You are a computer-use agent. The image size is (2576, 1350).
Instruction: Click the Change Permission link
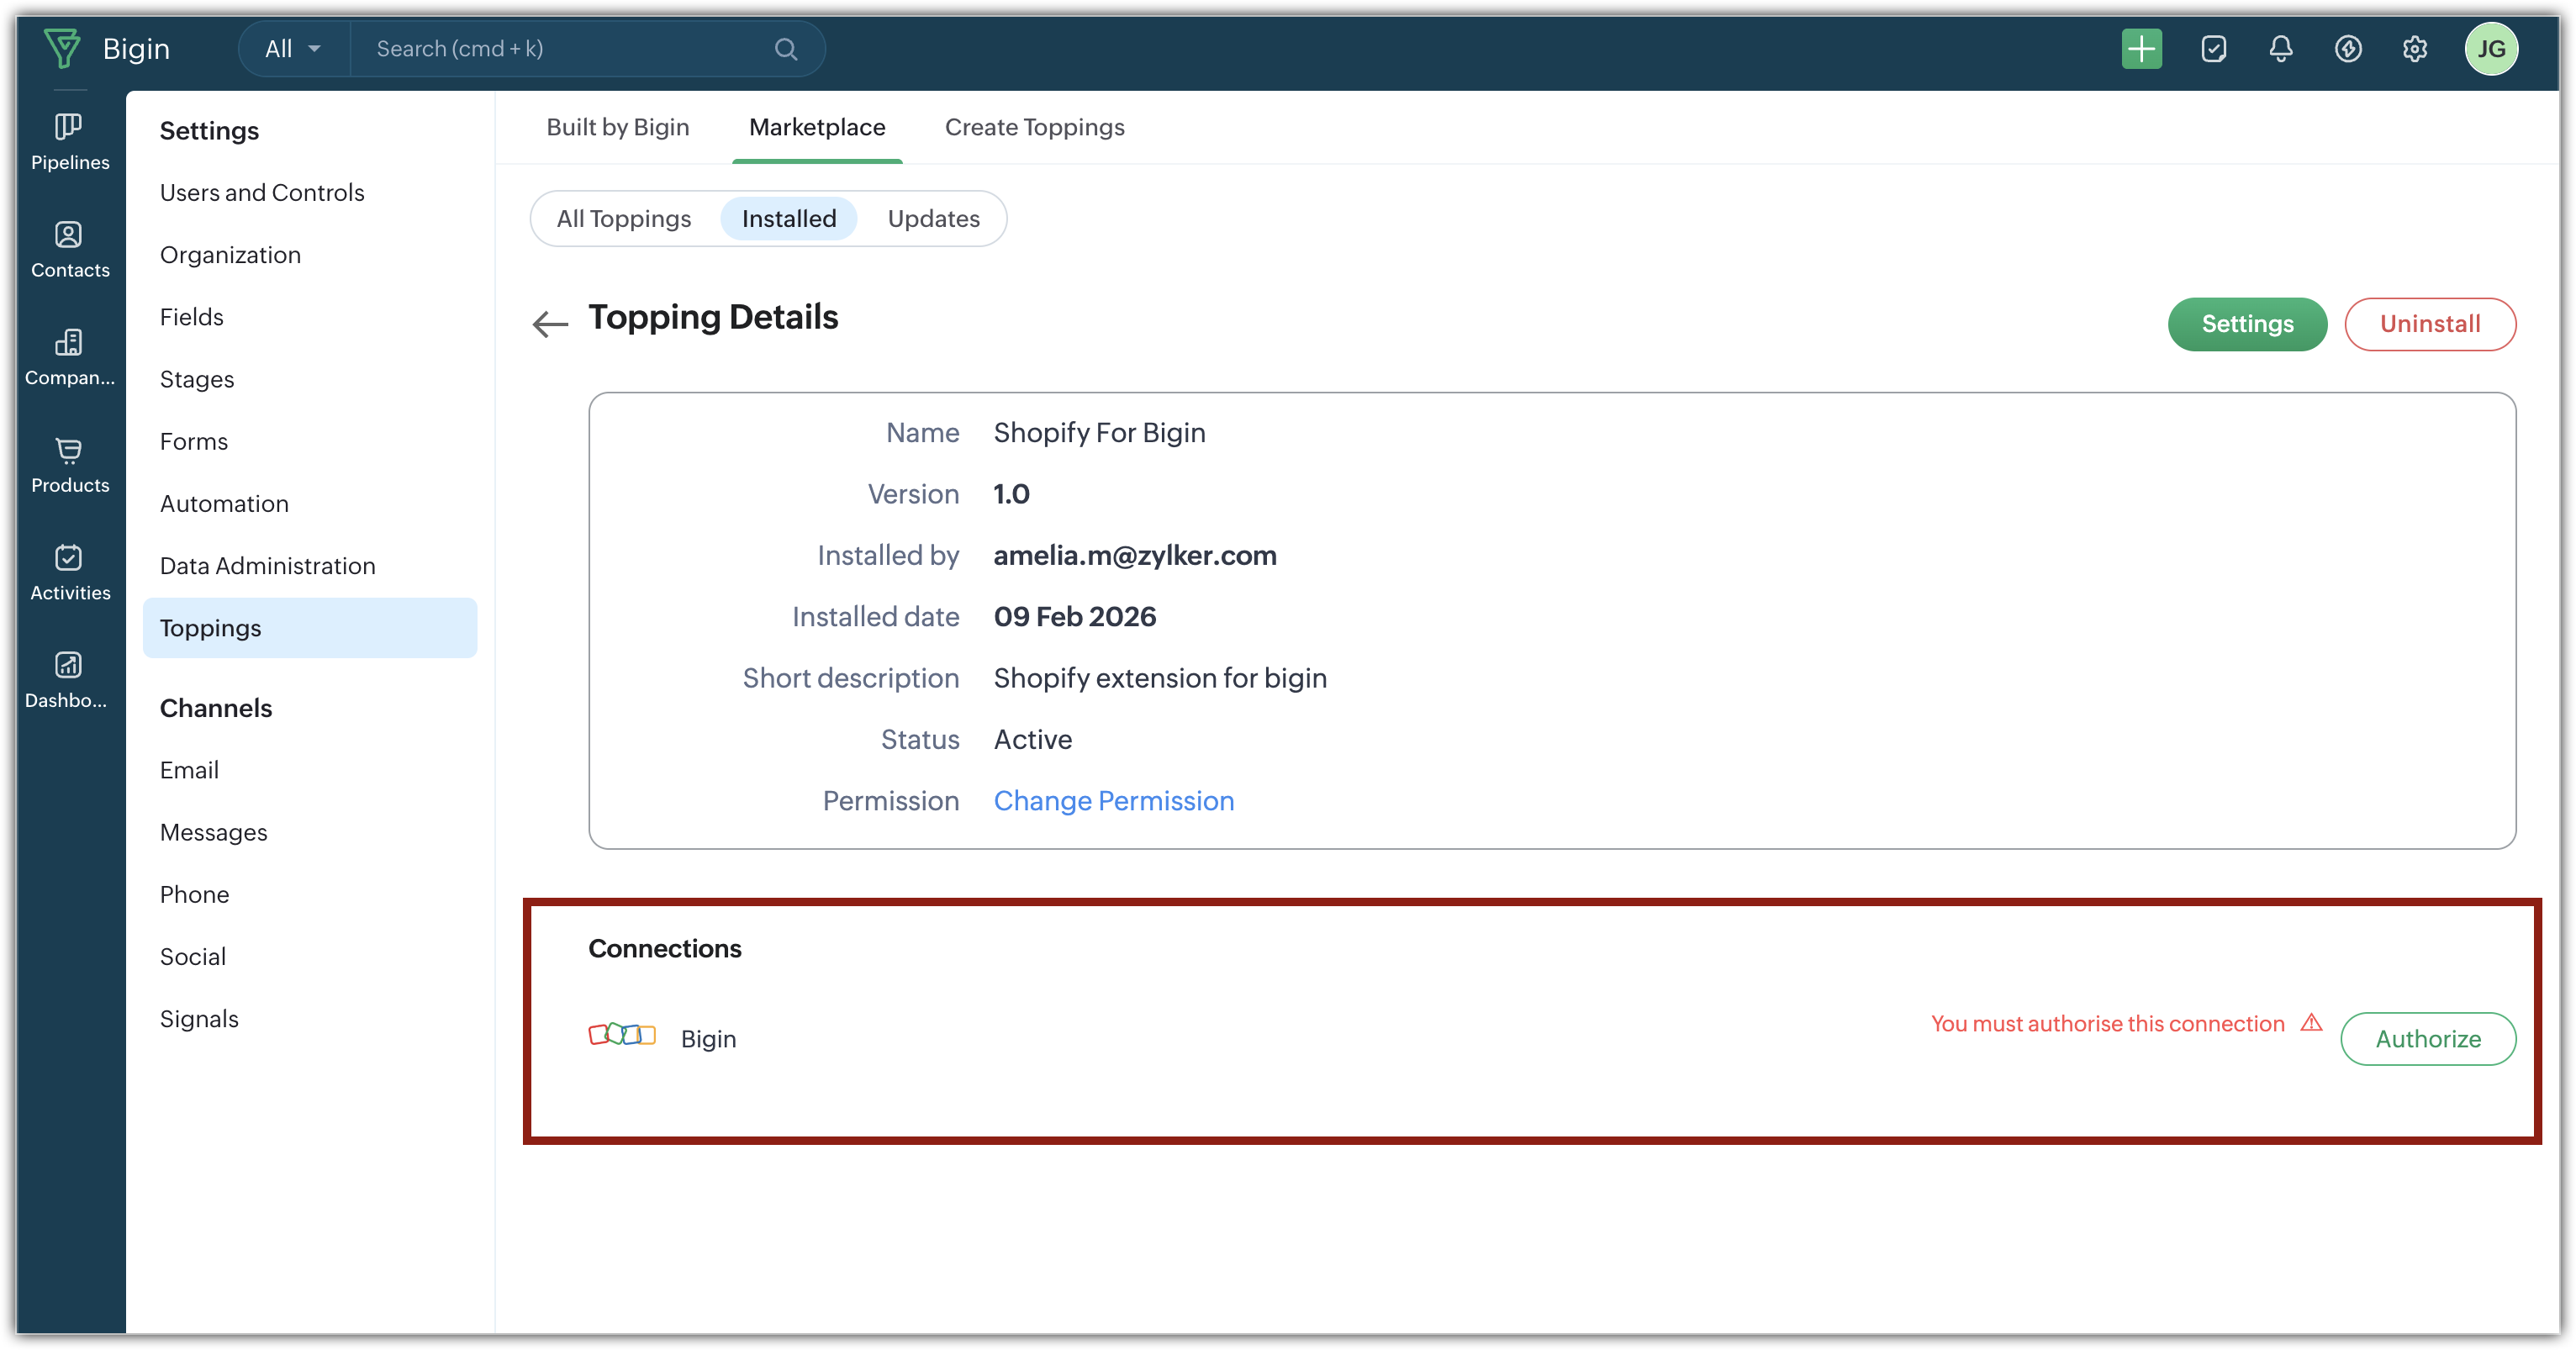coord(1113,801)
